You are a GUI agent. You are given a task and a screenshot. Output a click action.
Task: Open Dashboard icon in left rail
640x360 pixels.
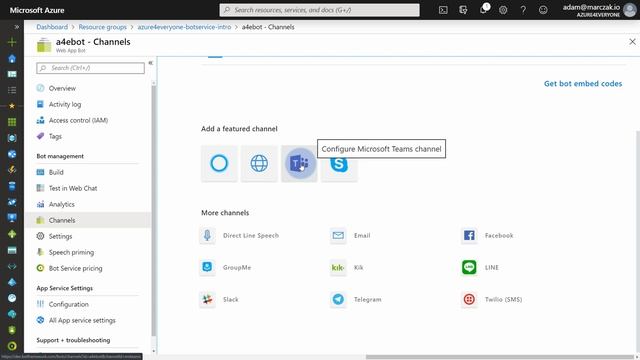click(x=12, y=74)
